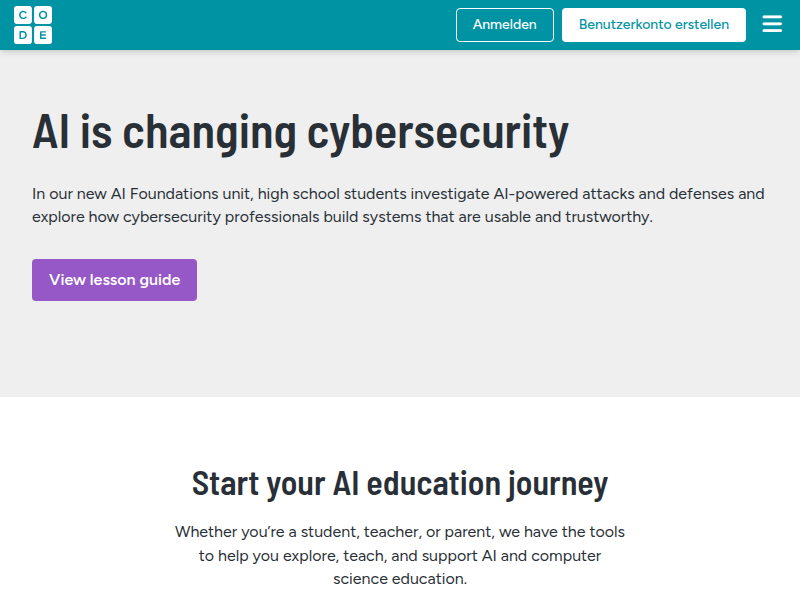Click the "Whether you're a student" paragraph

tap(400, 532)
